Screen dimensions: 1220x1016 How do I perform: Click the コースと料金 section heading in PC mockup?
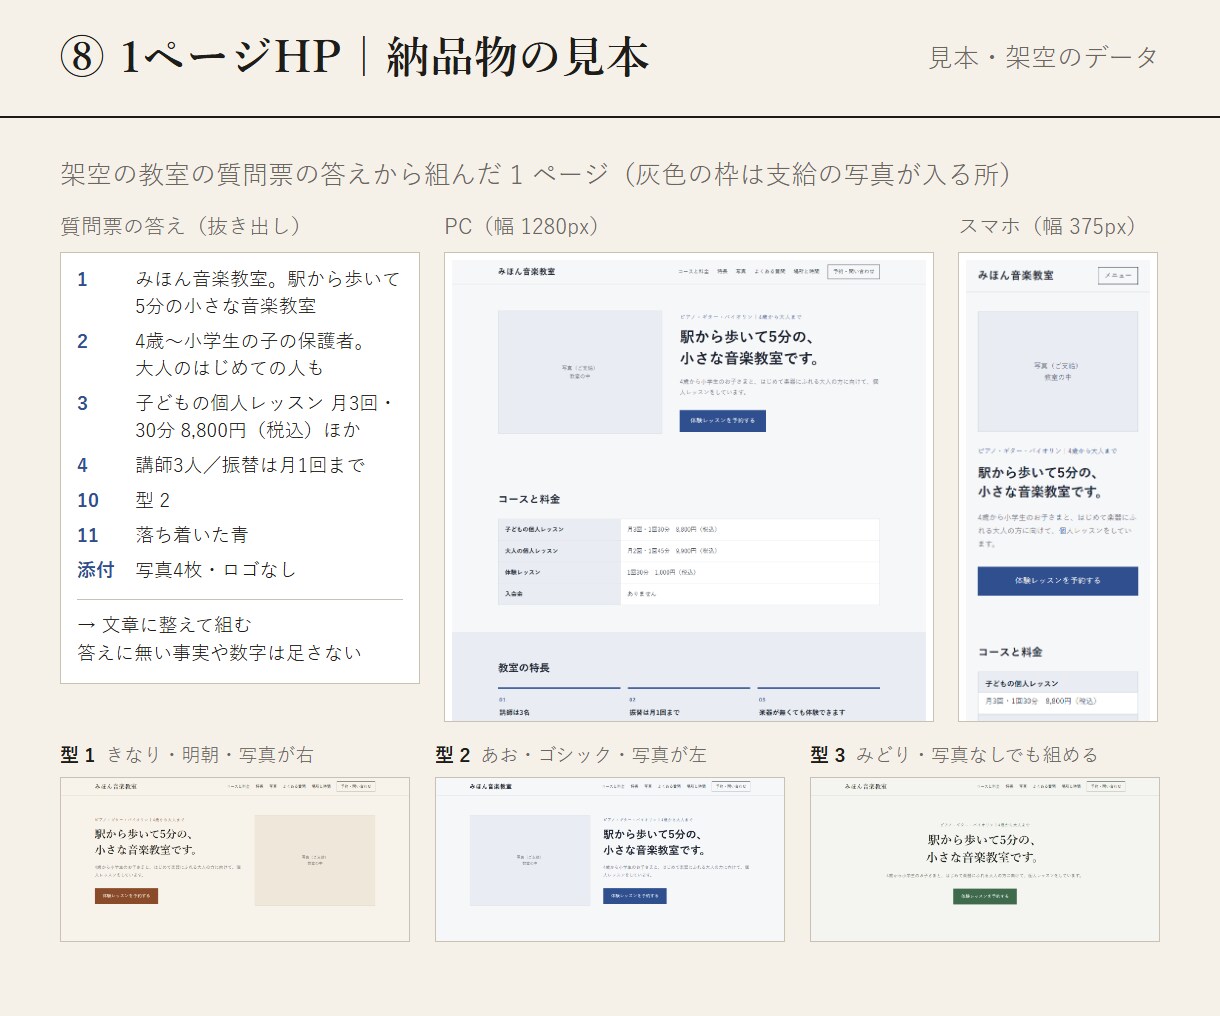(529, 499)
